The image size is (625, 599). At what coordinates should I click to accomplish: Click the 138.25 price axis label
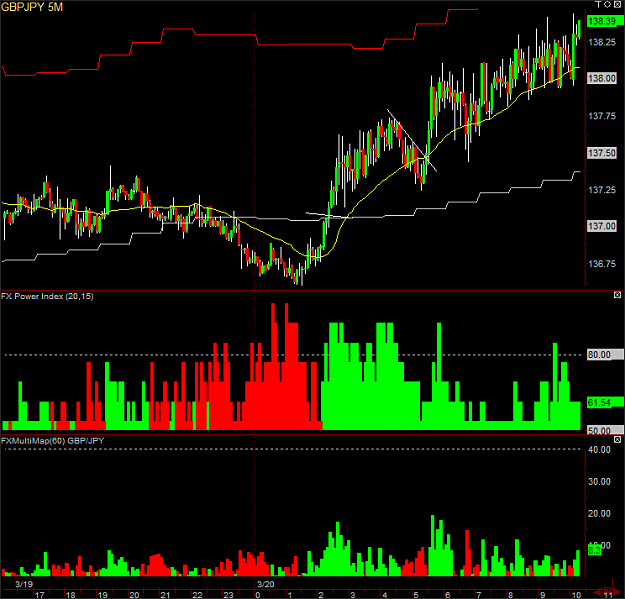pyautogui.click(x=602, y=42)
